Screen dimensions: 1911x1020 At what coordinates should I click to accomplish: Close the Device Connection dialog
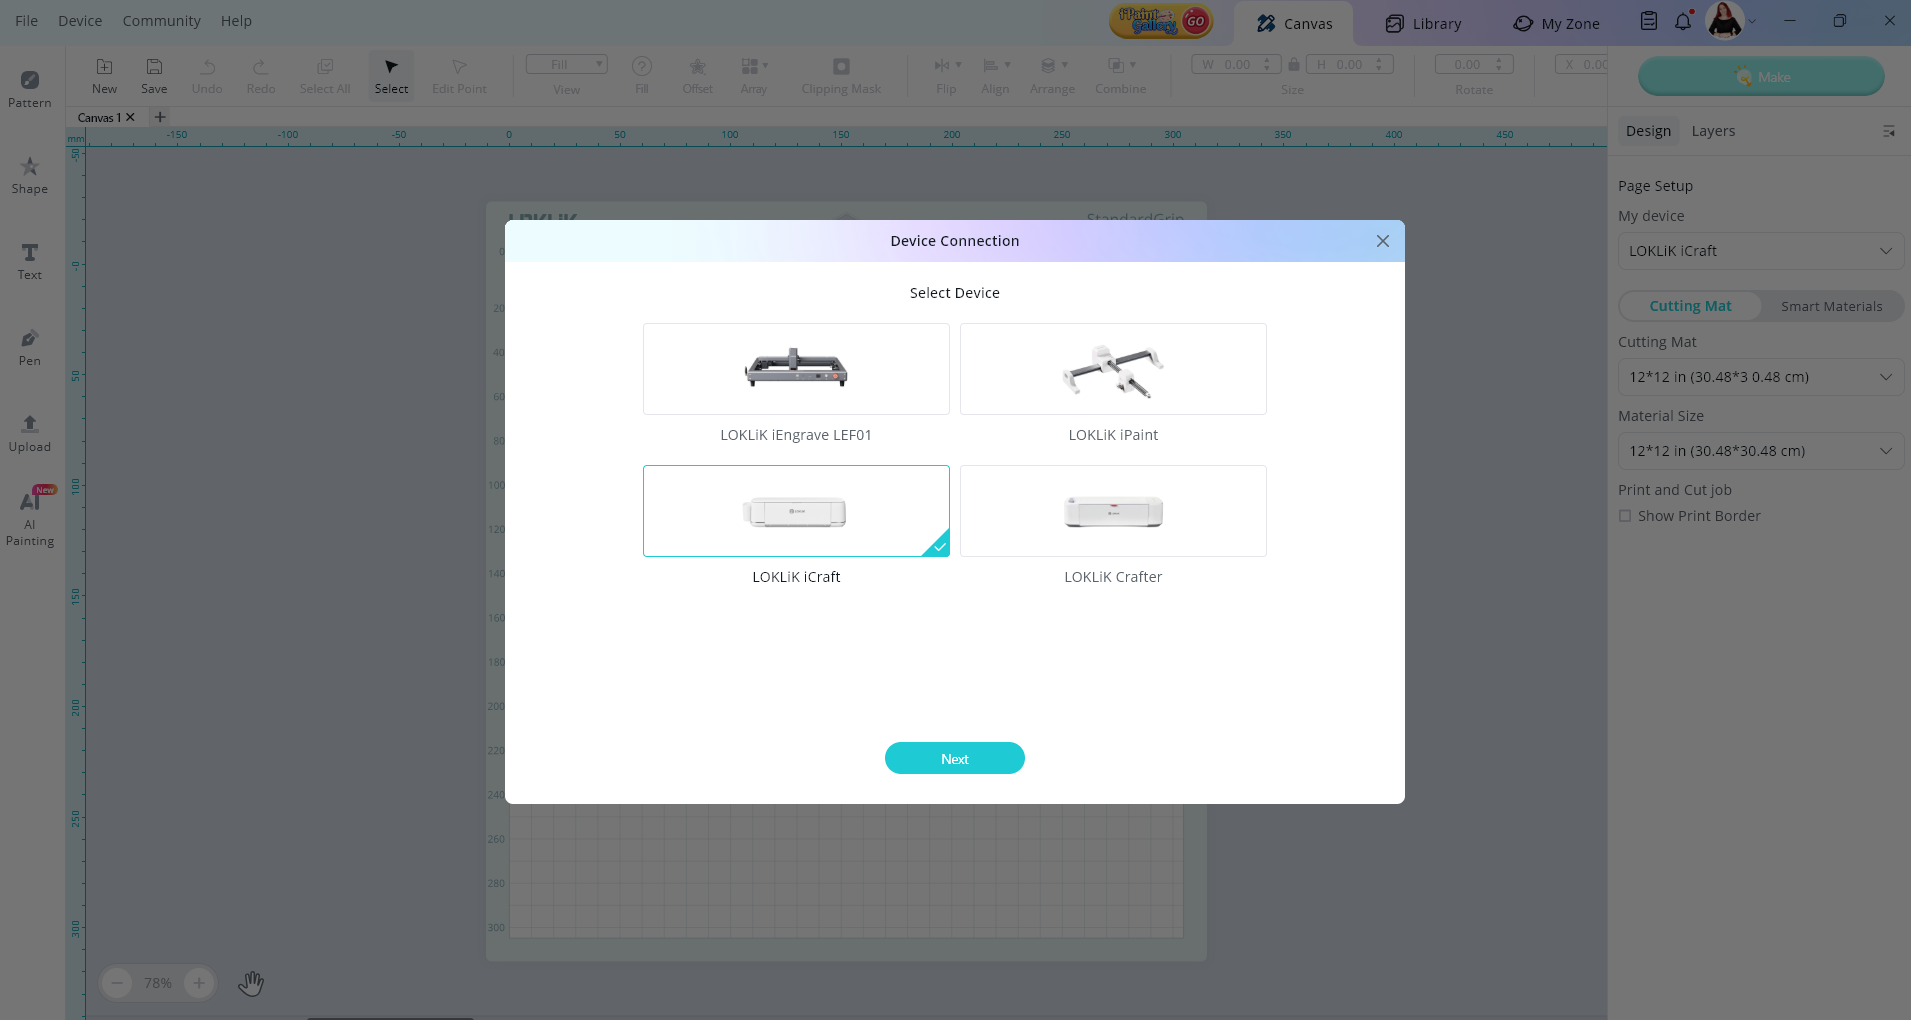click(x=1382, y=241)
